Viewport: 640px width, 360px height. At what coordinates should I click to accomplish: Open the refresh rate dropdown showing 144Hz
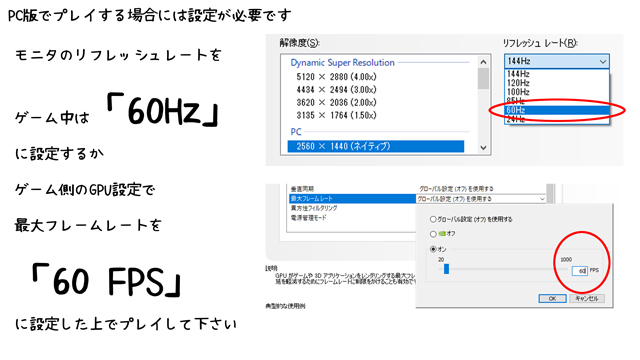click(557, 61)
